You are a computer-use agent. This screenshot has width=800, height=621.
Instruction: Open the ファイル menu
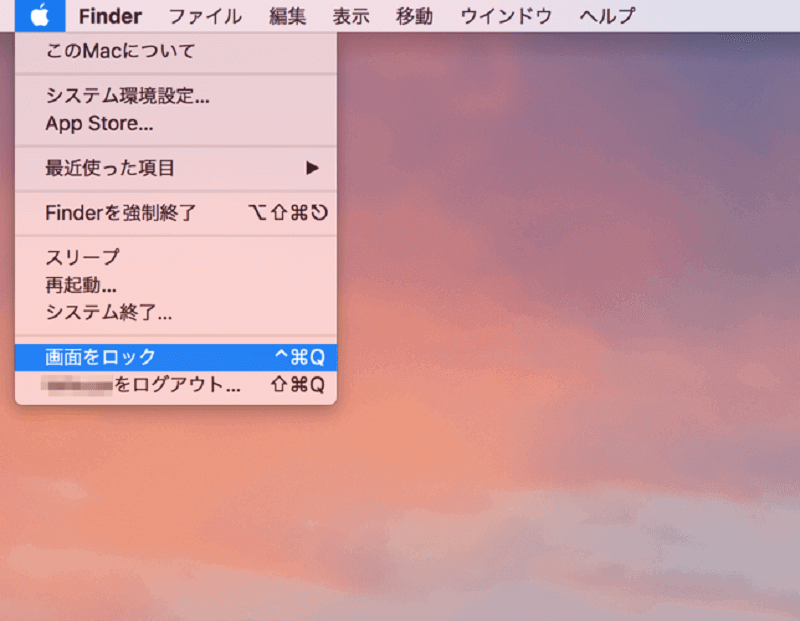pyautogui.click(x=205, y=16)
